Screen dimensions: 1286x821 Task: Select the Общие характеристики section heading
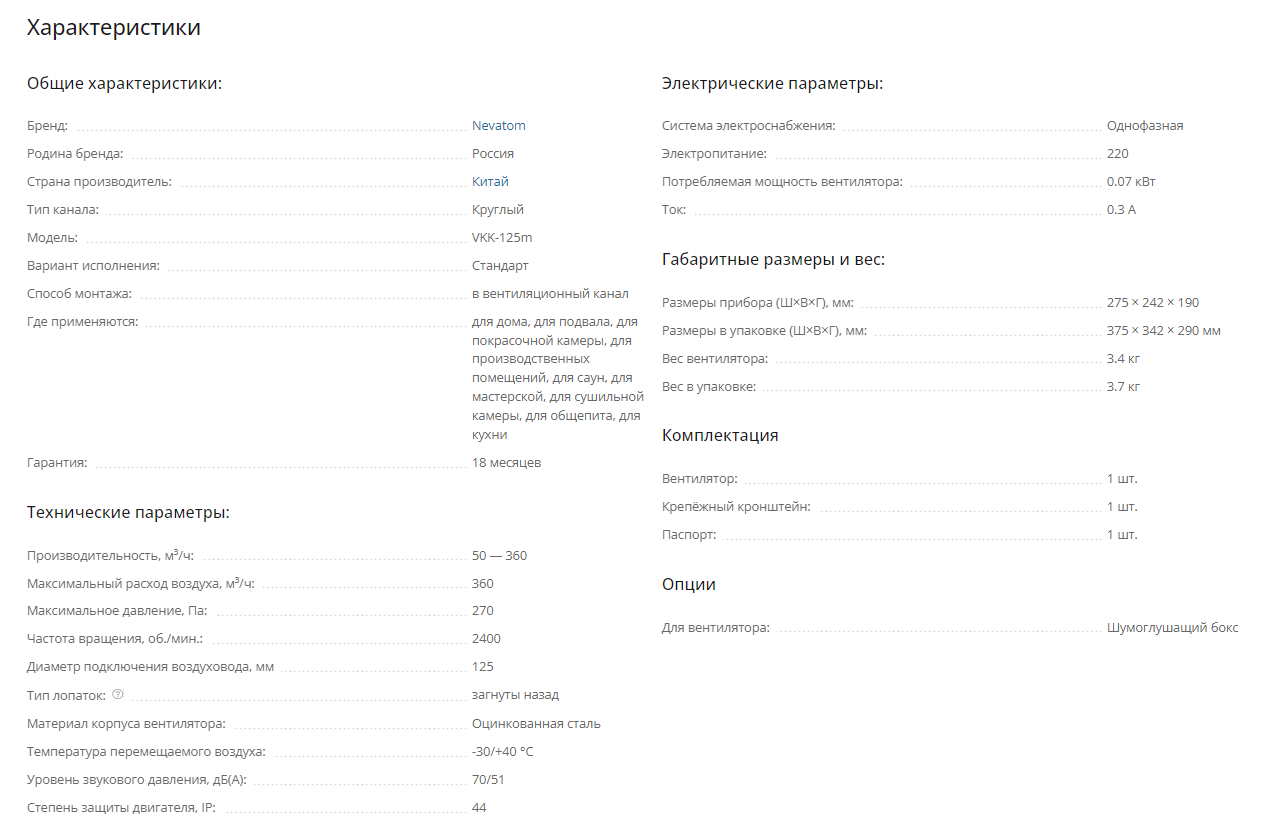[x=124, y=83]
